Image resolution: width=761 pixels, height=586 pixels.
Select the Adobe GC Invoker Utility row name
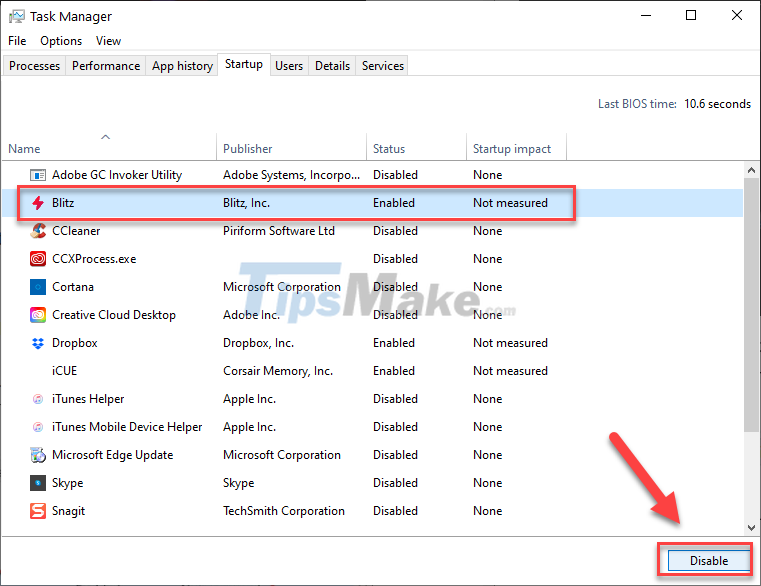(x=117, y=175)
